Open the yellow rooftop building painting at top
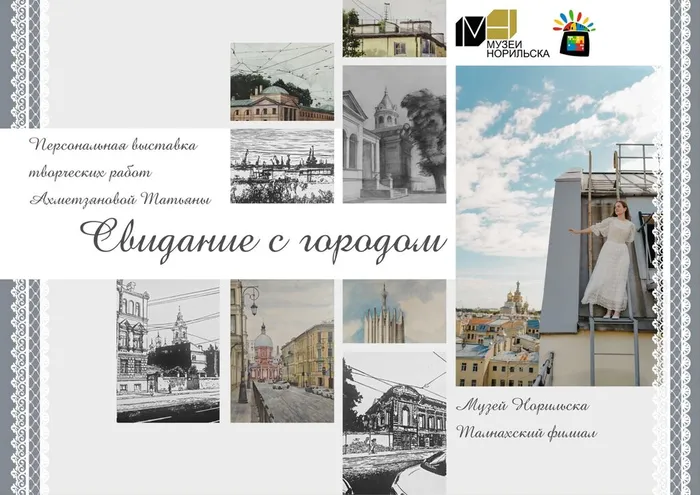The image size is (700, 495). (x=394, y=29)
